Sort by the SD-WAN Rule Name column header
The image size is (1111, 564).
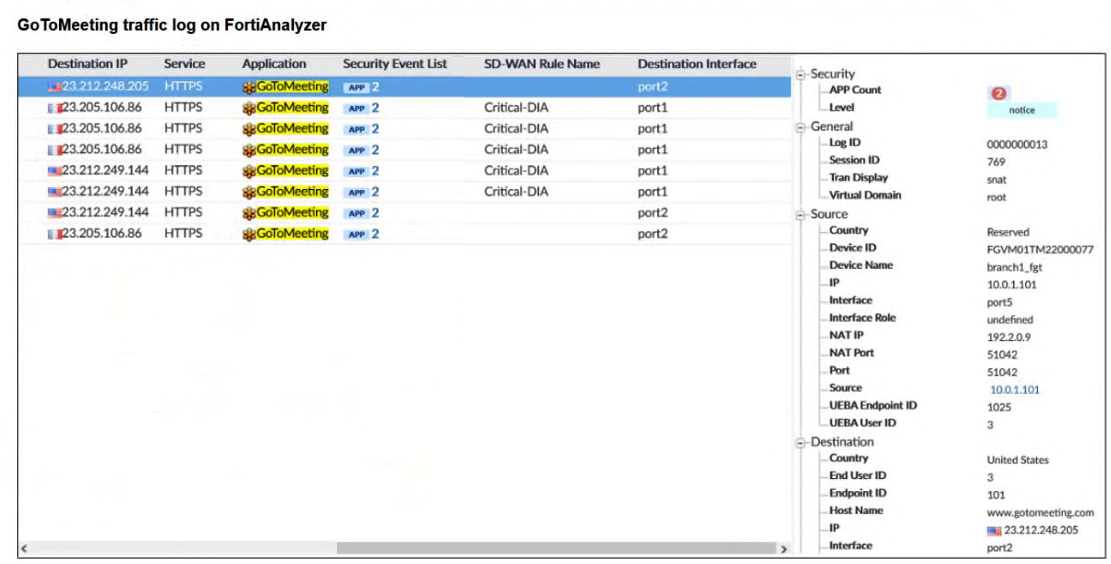pyautogui.click(x=542, y=64)
